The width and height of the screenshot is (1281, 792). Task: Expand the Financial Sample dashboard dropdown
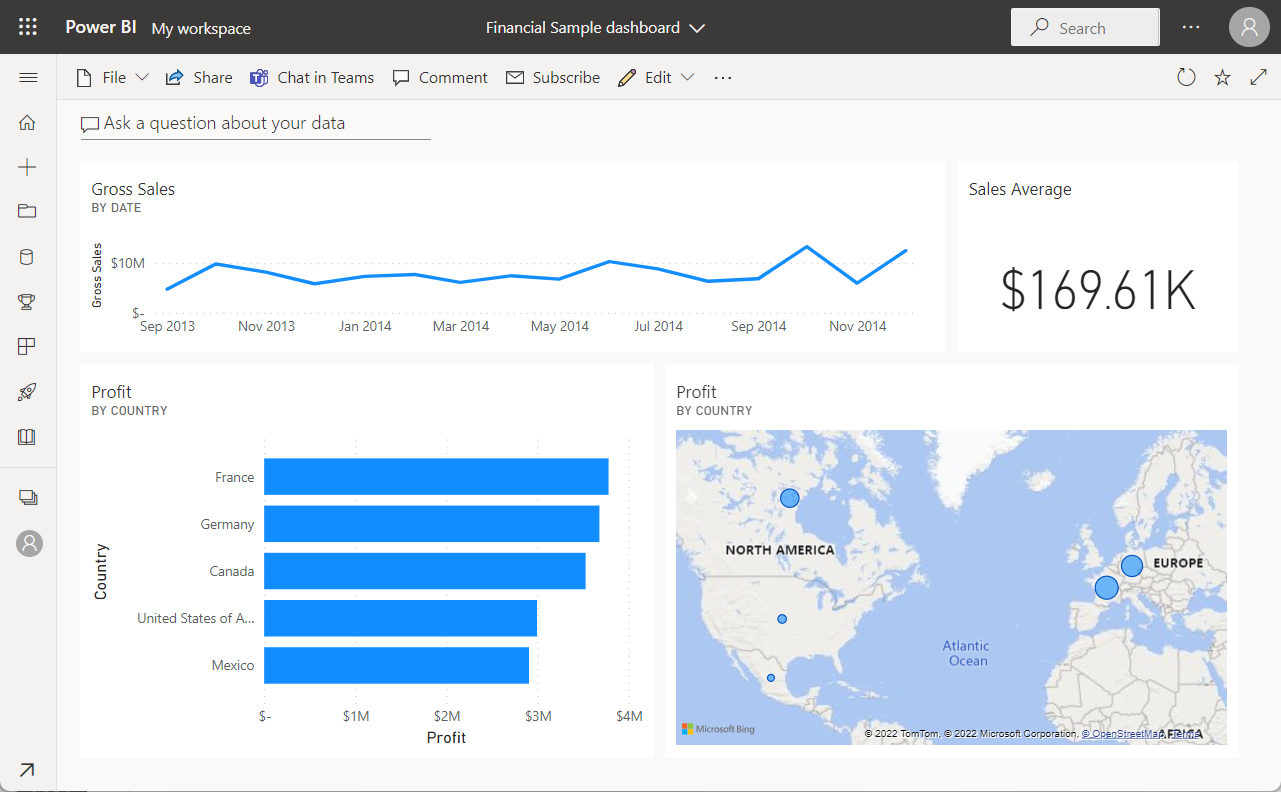coord(697,27)
